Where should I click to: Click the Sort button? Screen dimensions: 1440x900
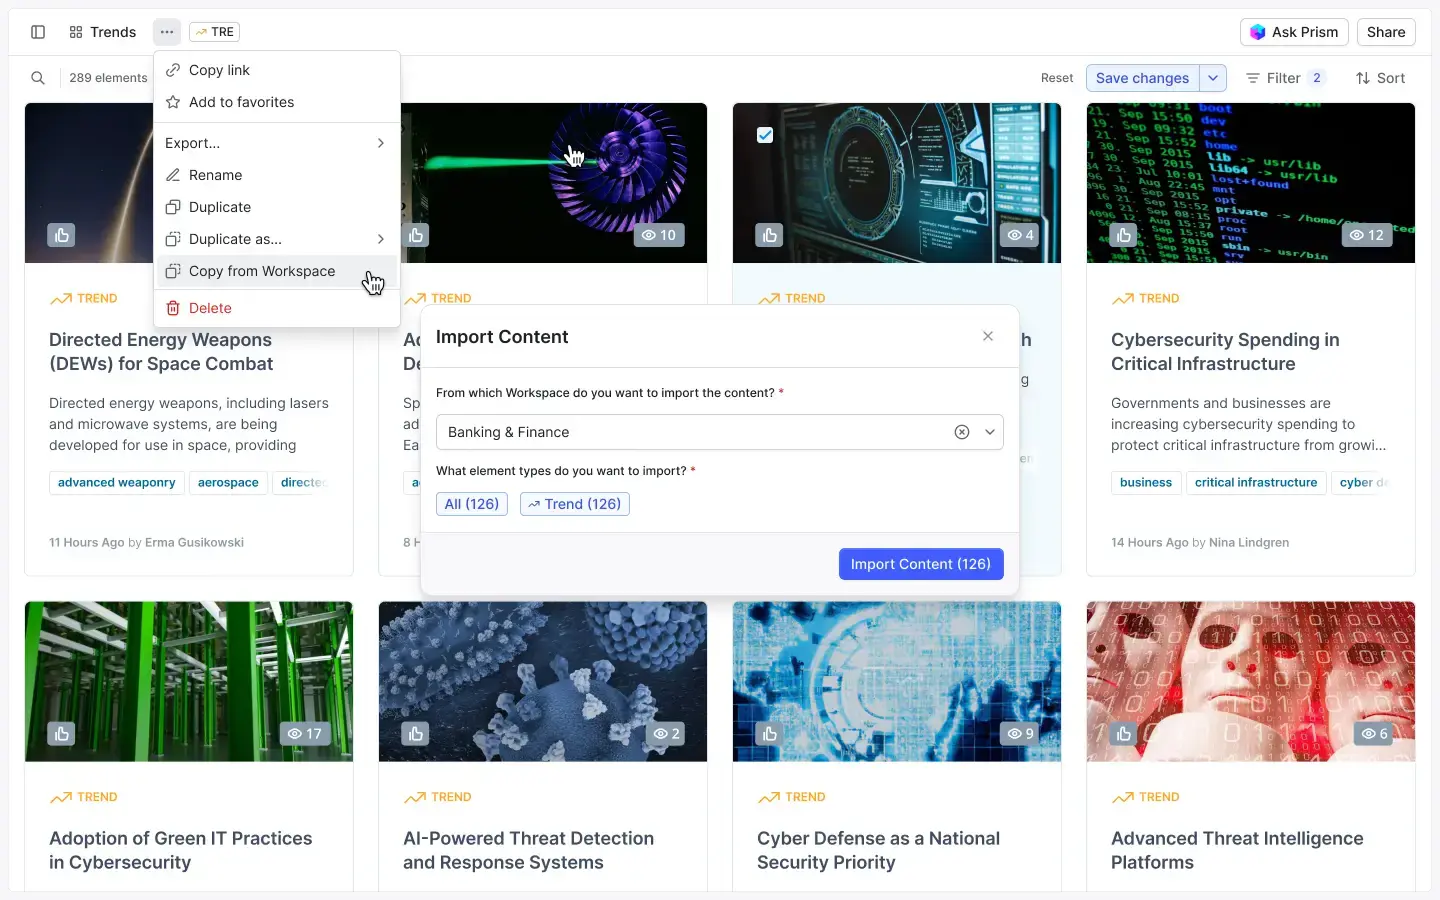point(1380,78)
